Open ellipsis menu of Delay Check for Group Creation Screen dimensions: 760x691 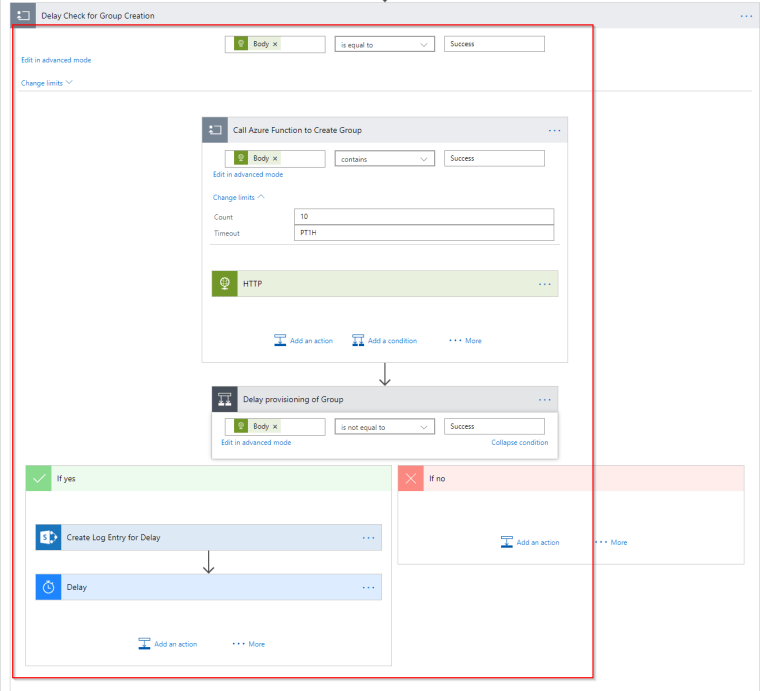(x=746, y=16)
